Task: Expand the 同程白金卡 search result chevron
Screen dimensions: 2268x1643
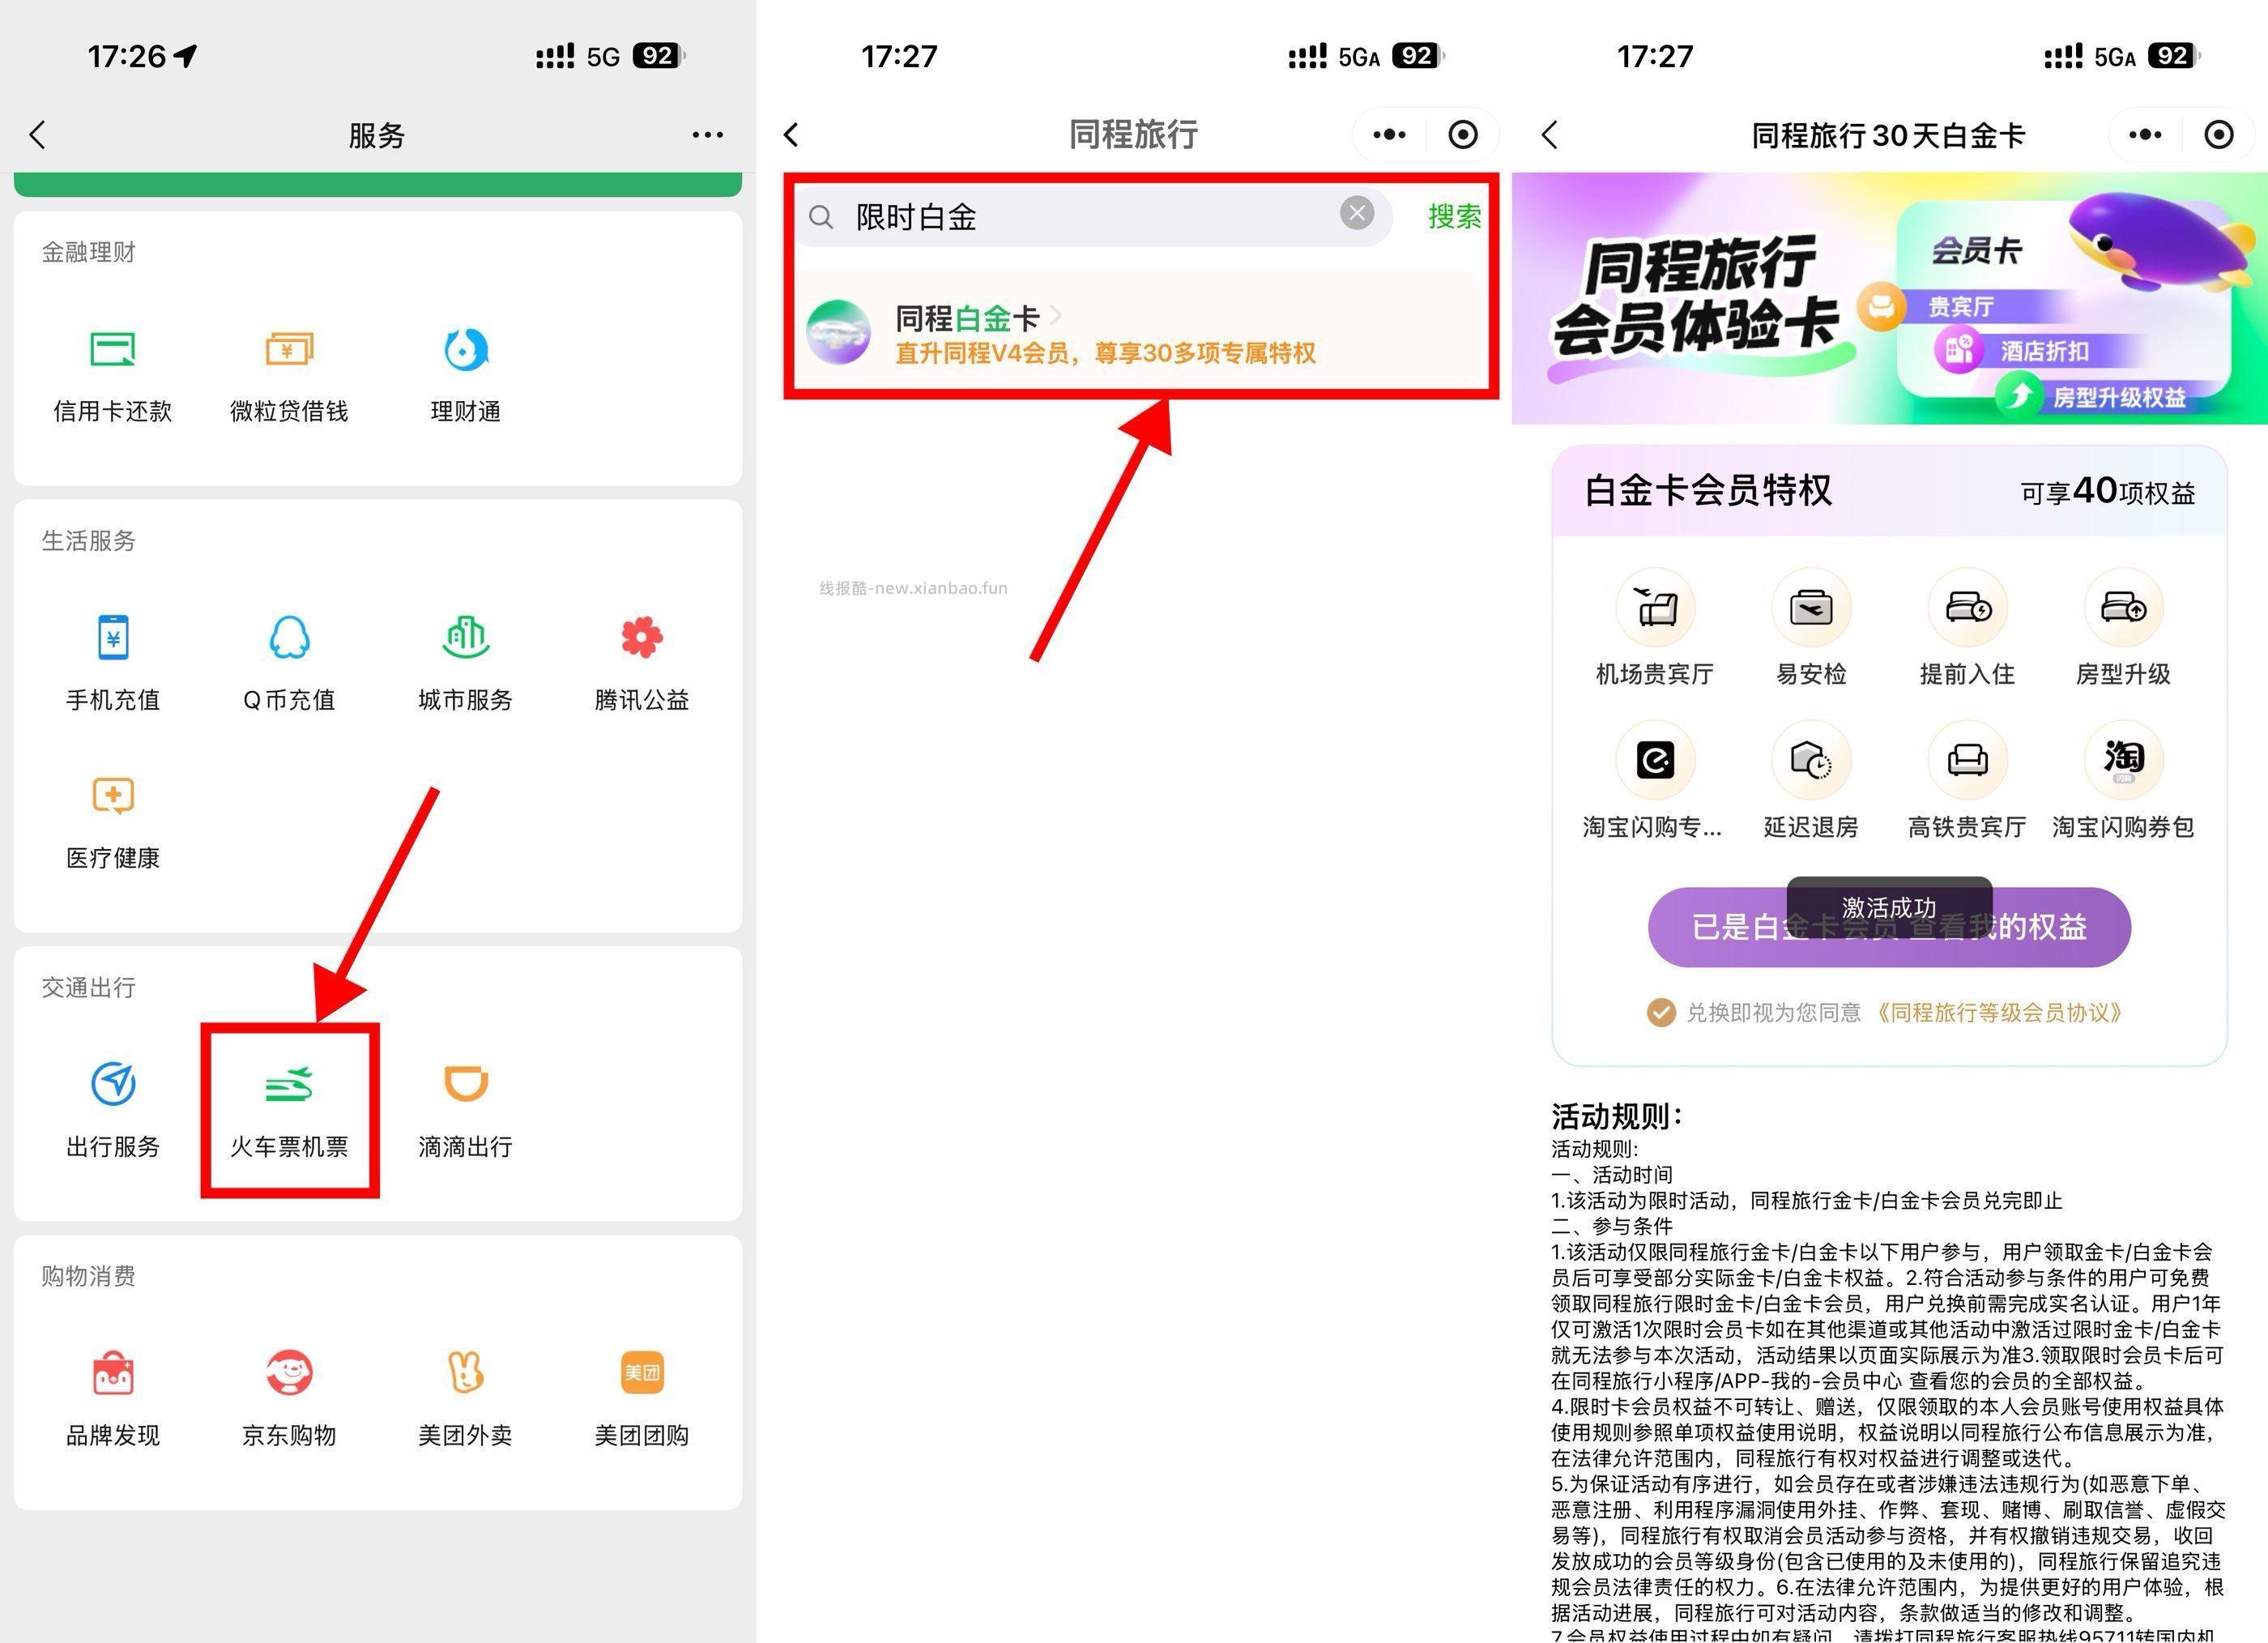Action: pos(1057,316)
